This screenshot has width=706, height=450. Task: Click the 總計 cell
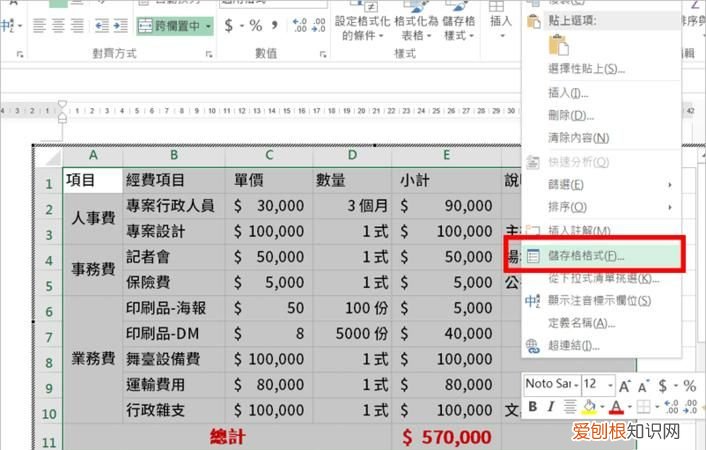click(x=227, y=437)
